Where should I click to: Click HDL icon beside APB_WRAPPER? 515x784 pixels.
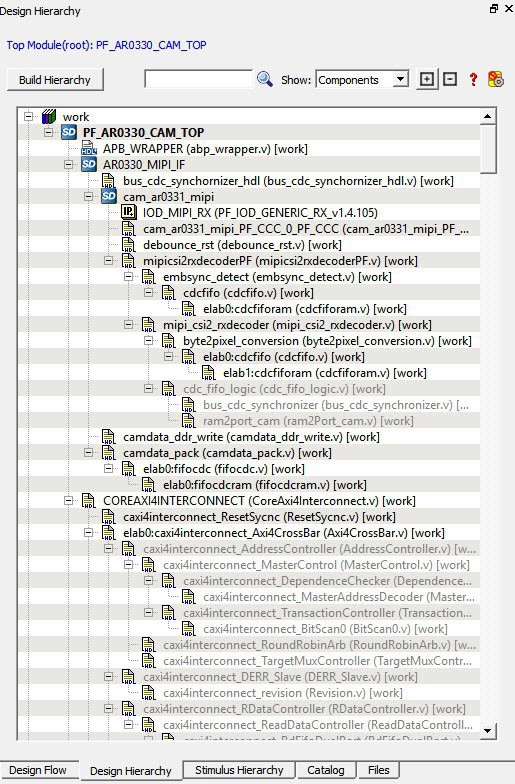[x=88, y=148]
